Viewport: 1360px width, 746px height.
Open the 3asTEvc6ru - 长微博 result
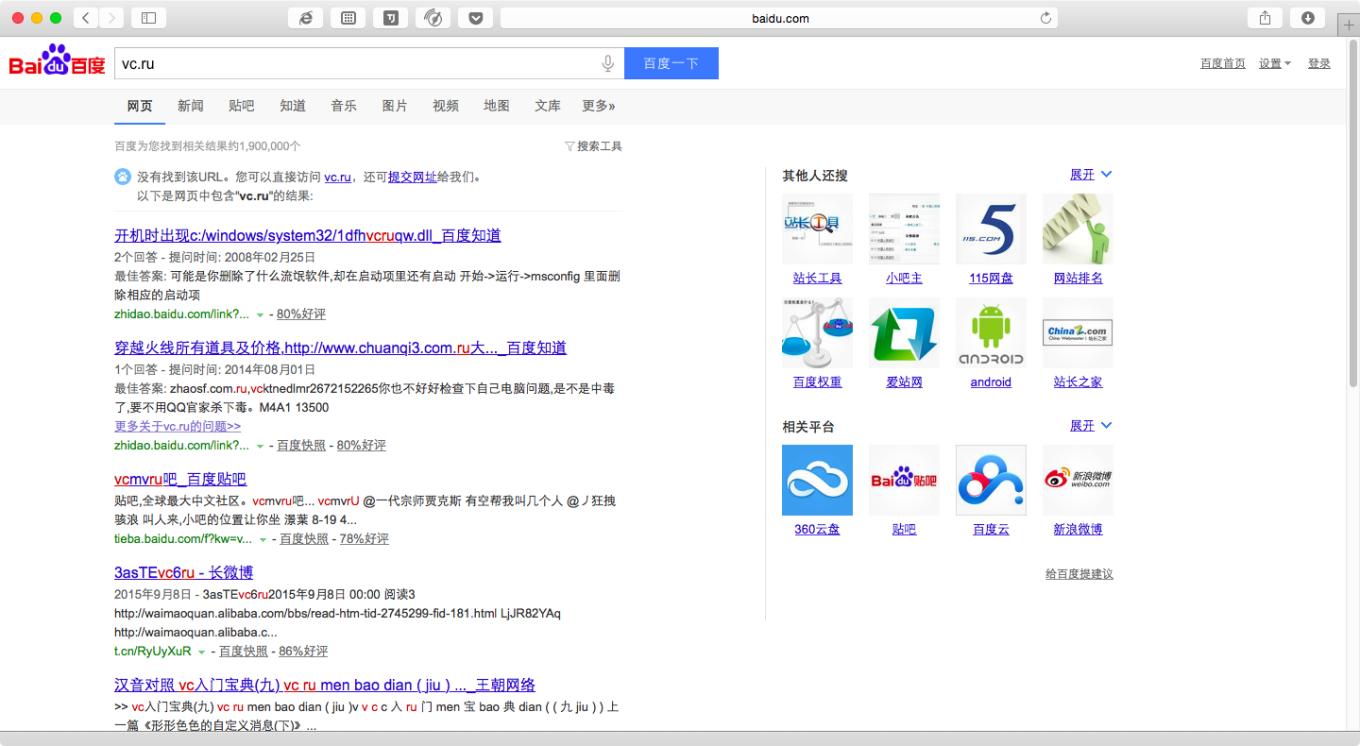(x=184, y=573)
